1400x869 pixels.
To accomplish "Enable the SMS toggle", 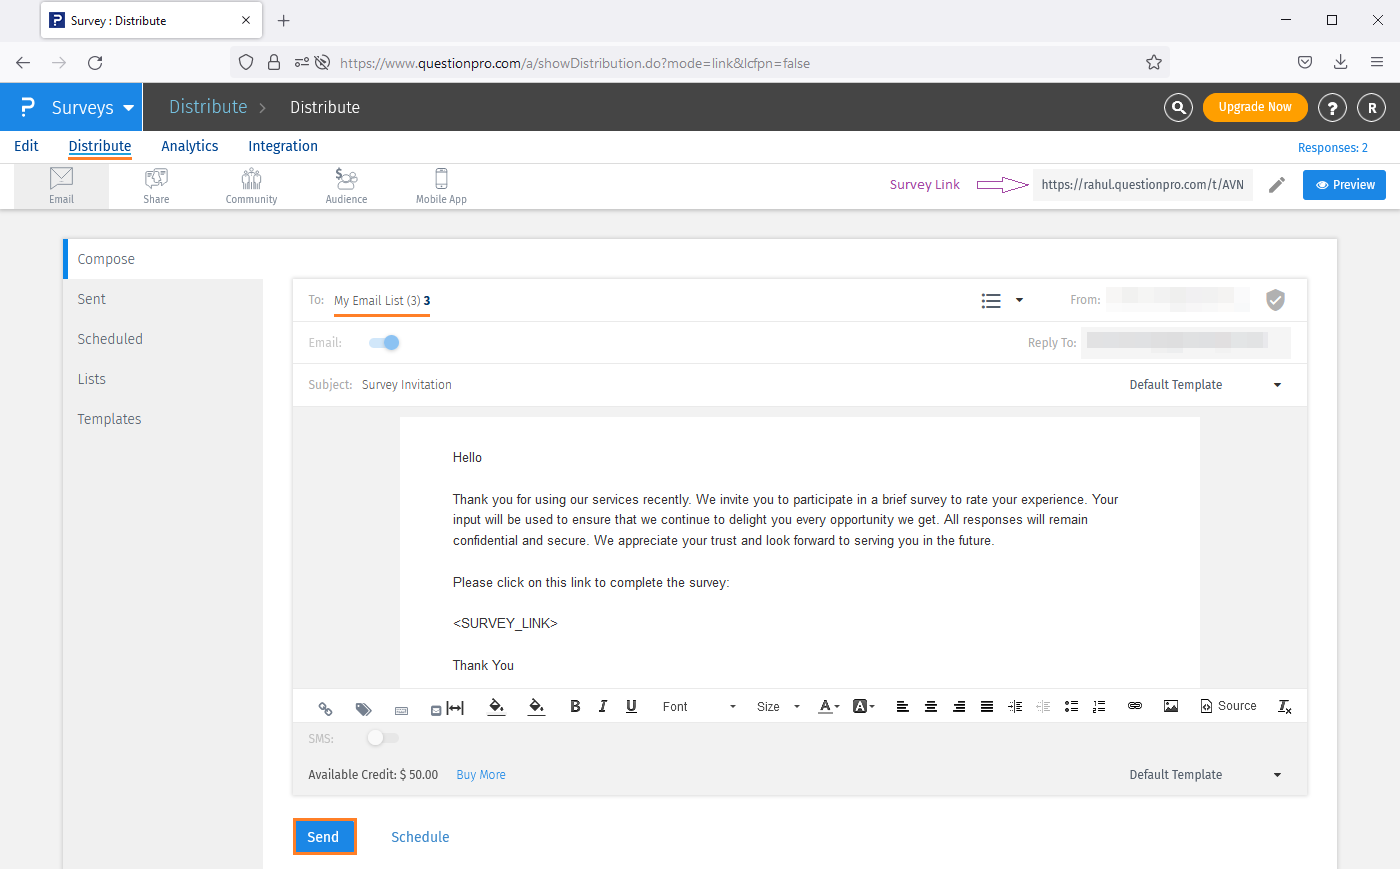I will point(381,738).
